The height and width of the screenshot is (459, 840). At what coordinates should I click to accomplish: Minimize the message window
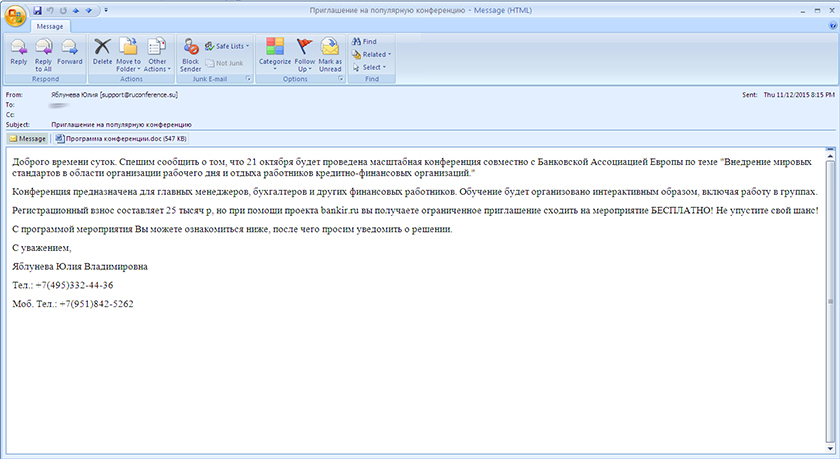pos(803,10)
